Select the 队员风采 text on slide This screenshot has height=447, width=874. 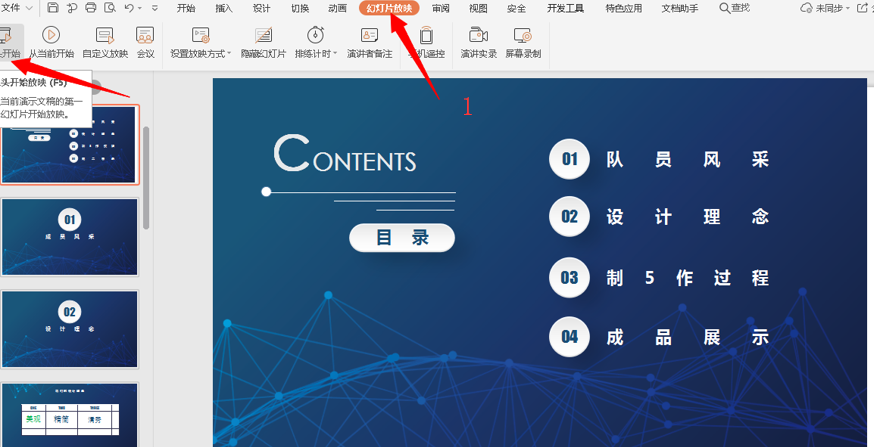coord(687,160)
